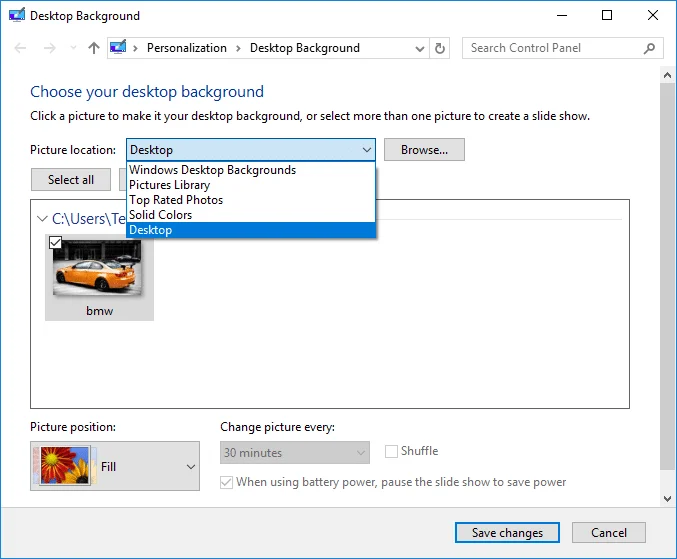The image size is (677, 559).
Task: Click the Control Panel icon in the address bar
Action: [118, 47]
